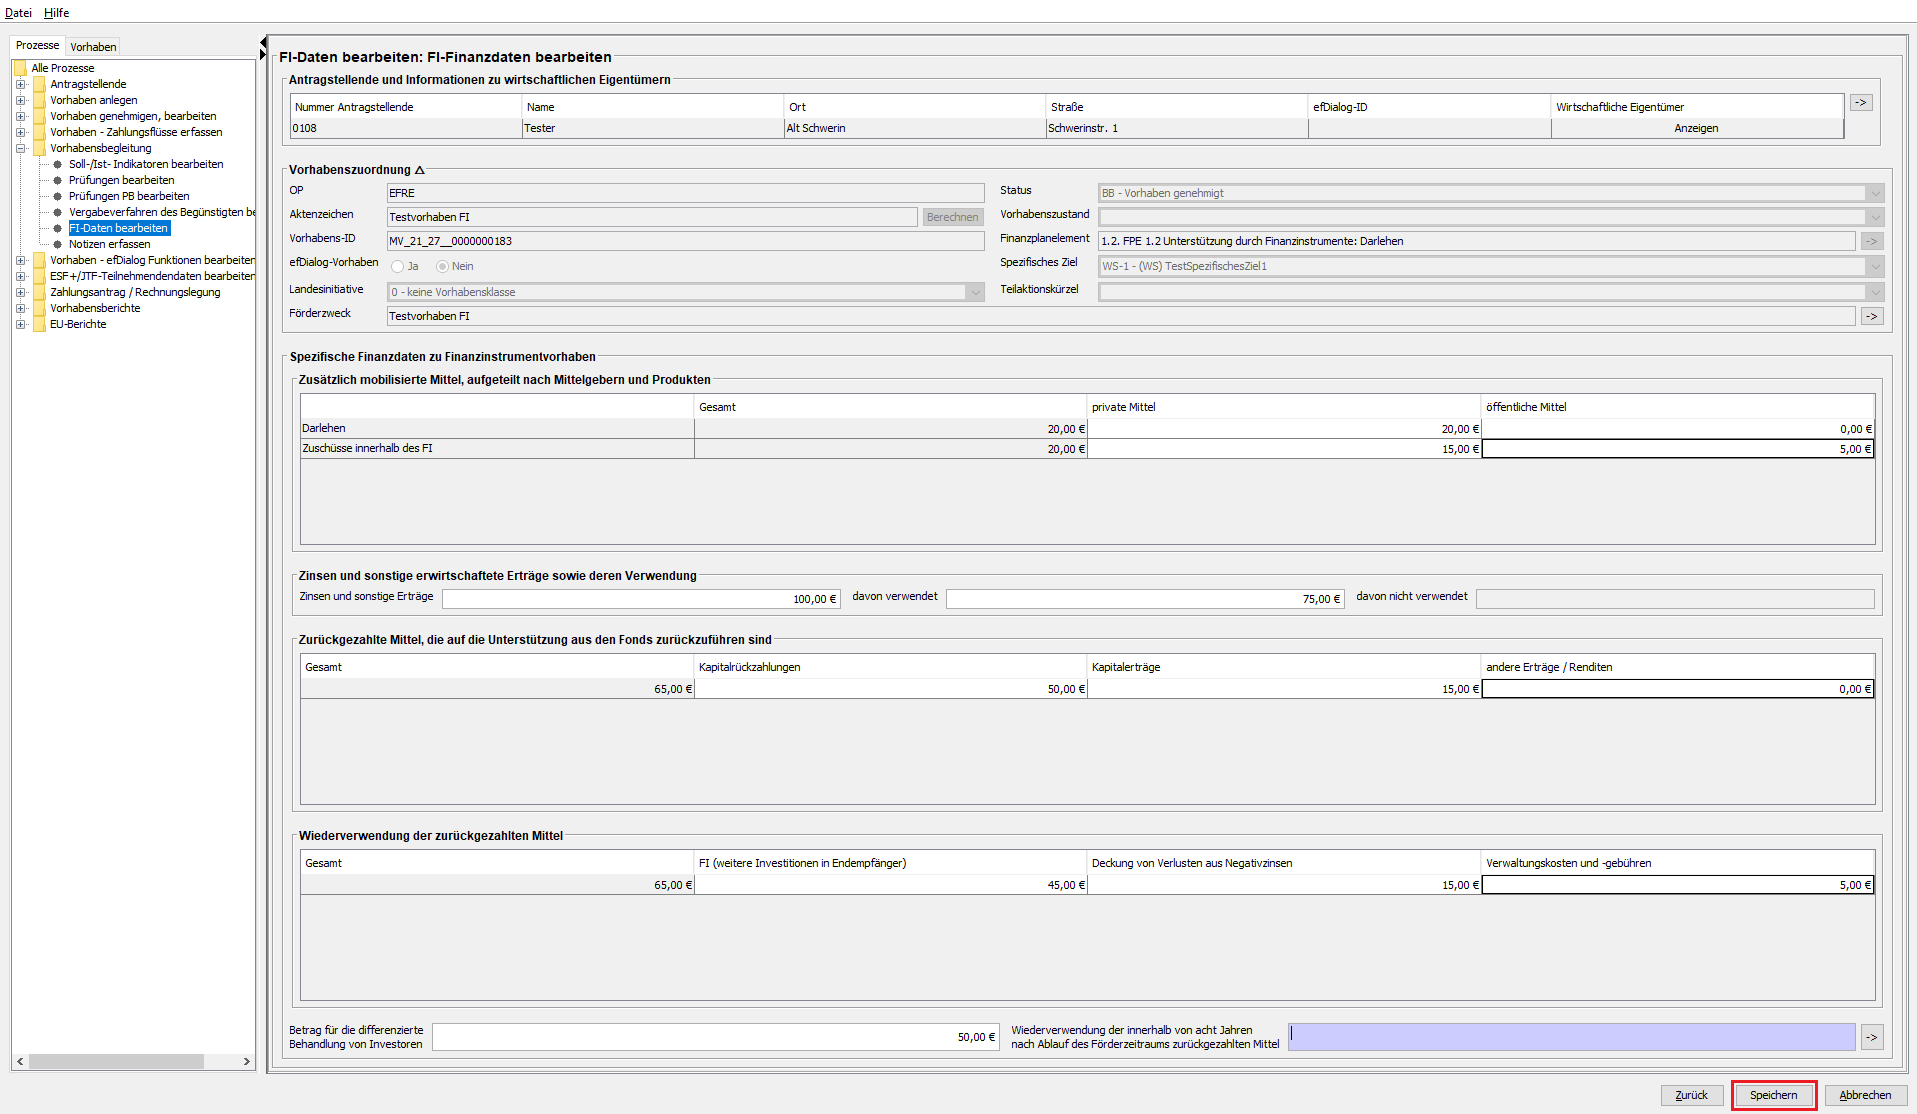Open the Spezifisches Ziel dropdown
This screenshot has height=1114, width=1917.
pos(1875,266)
